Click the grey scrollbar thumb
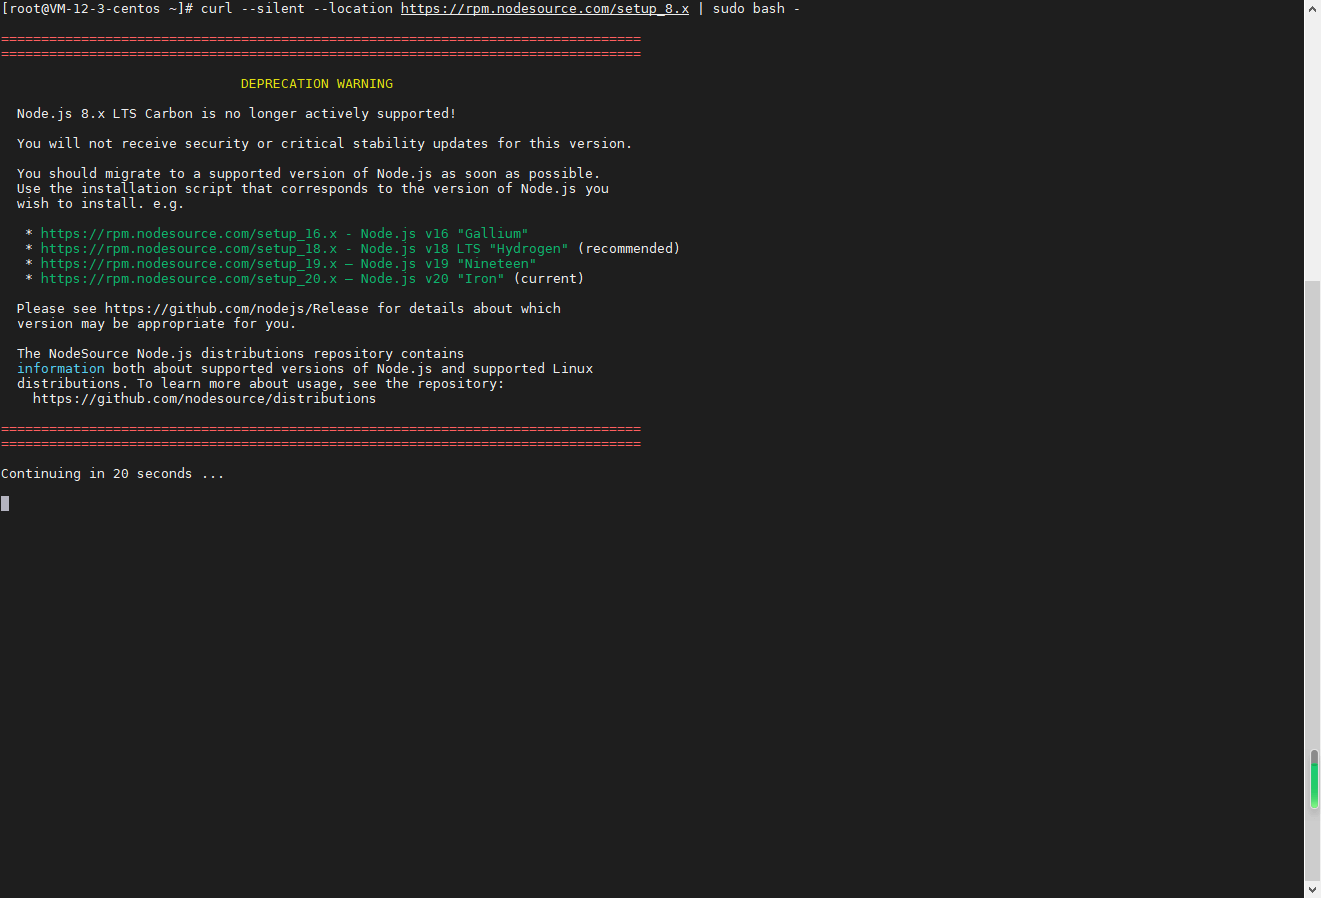The image size is (1321, 898). [x=1312, y=581]
